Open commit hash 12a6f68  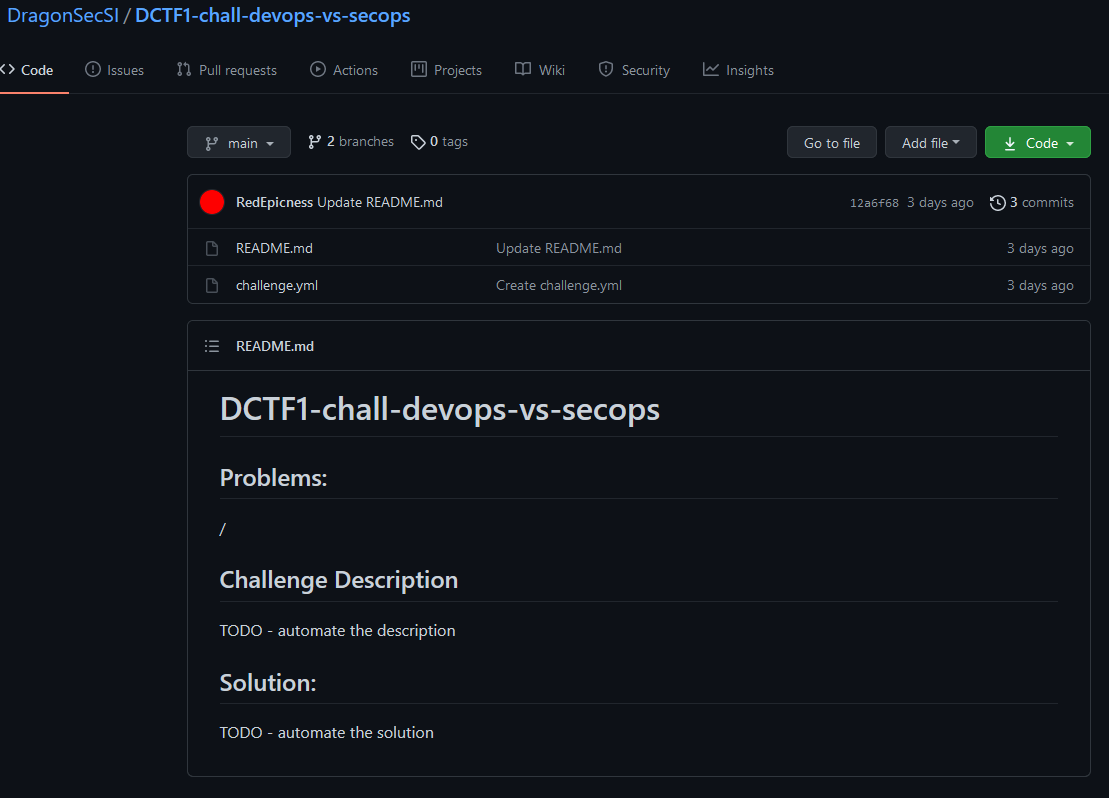click(x=874, y=203)
